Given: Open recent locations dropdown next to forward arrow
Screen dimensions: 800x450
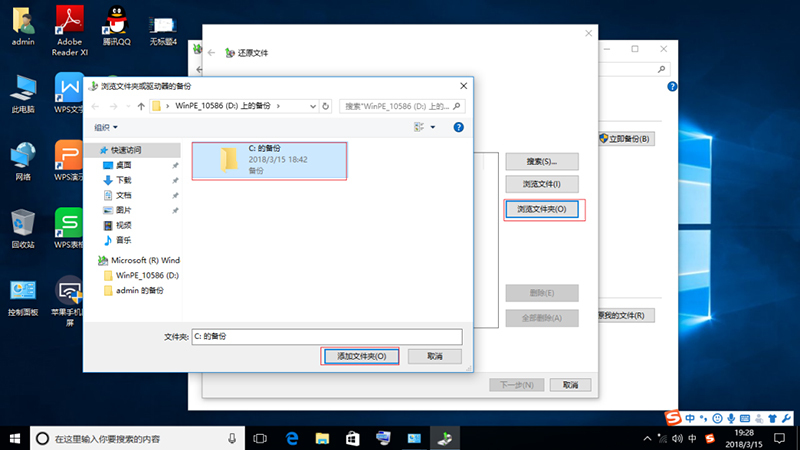Looking at the screenshot, I should click(x=128, y=106).
